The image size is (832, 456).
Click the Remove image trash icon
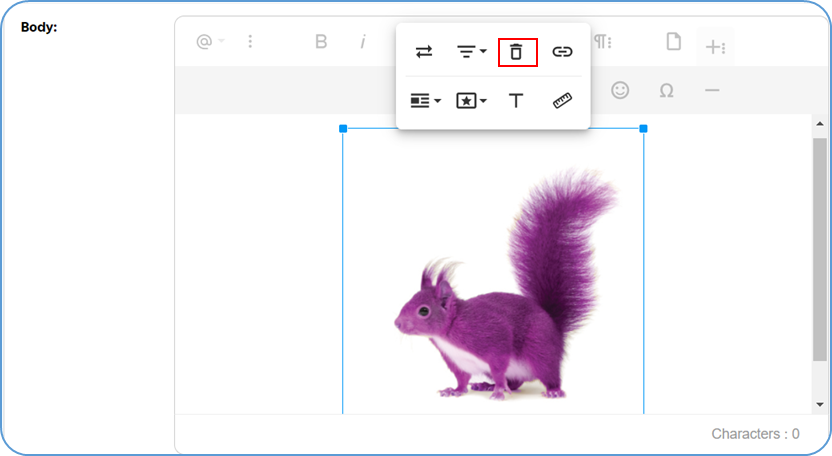pyautogui.click(x=517, y=52)
